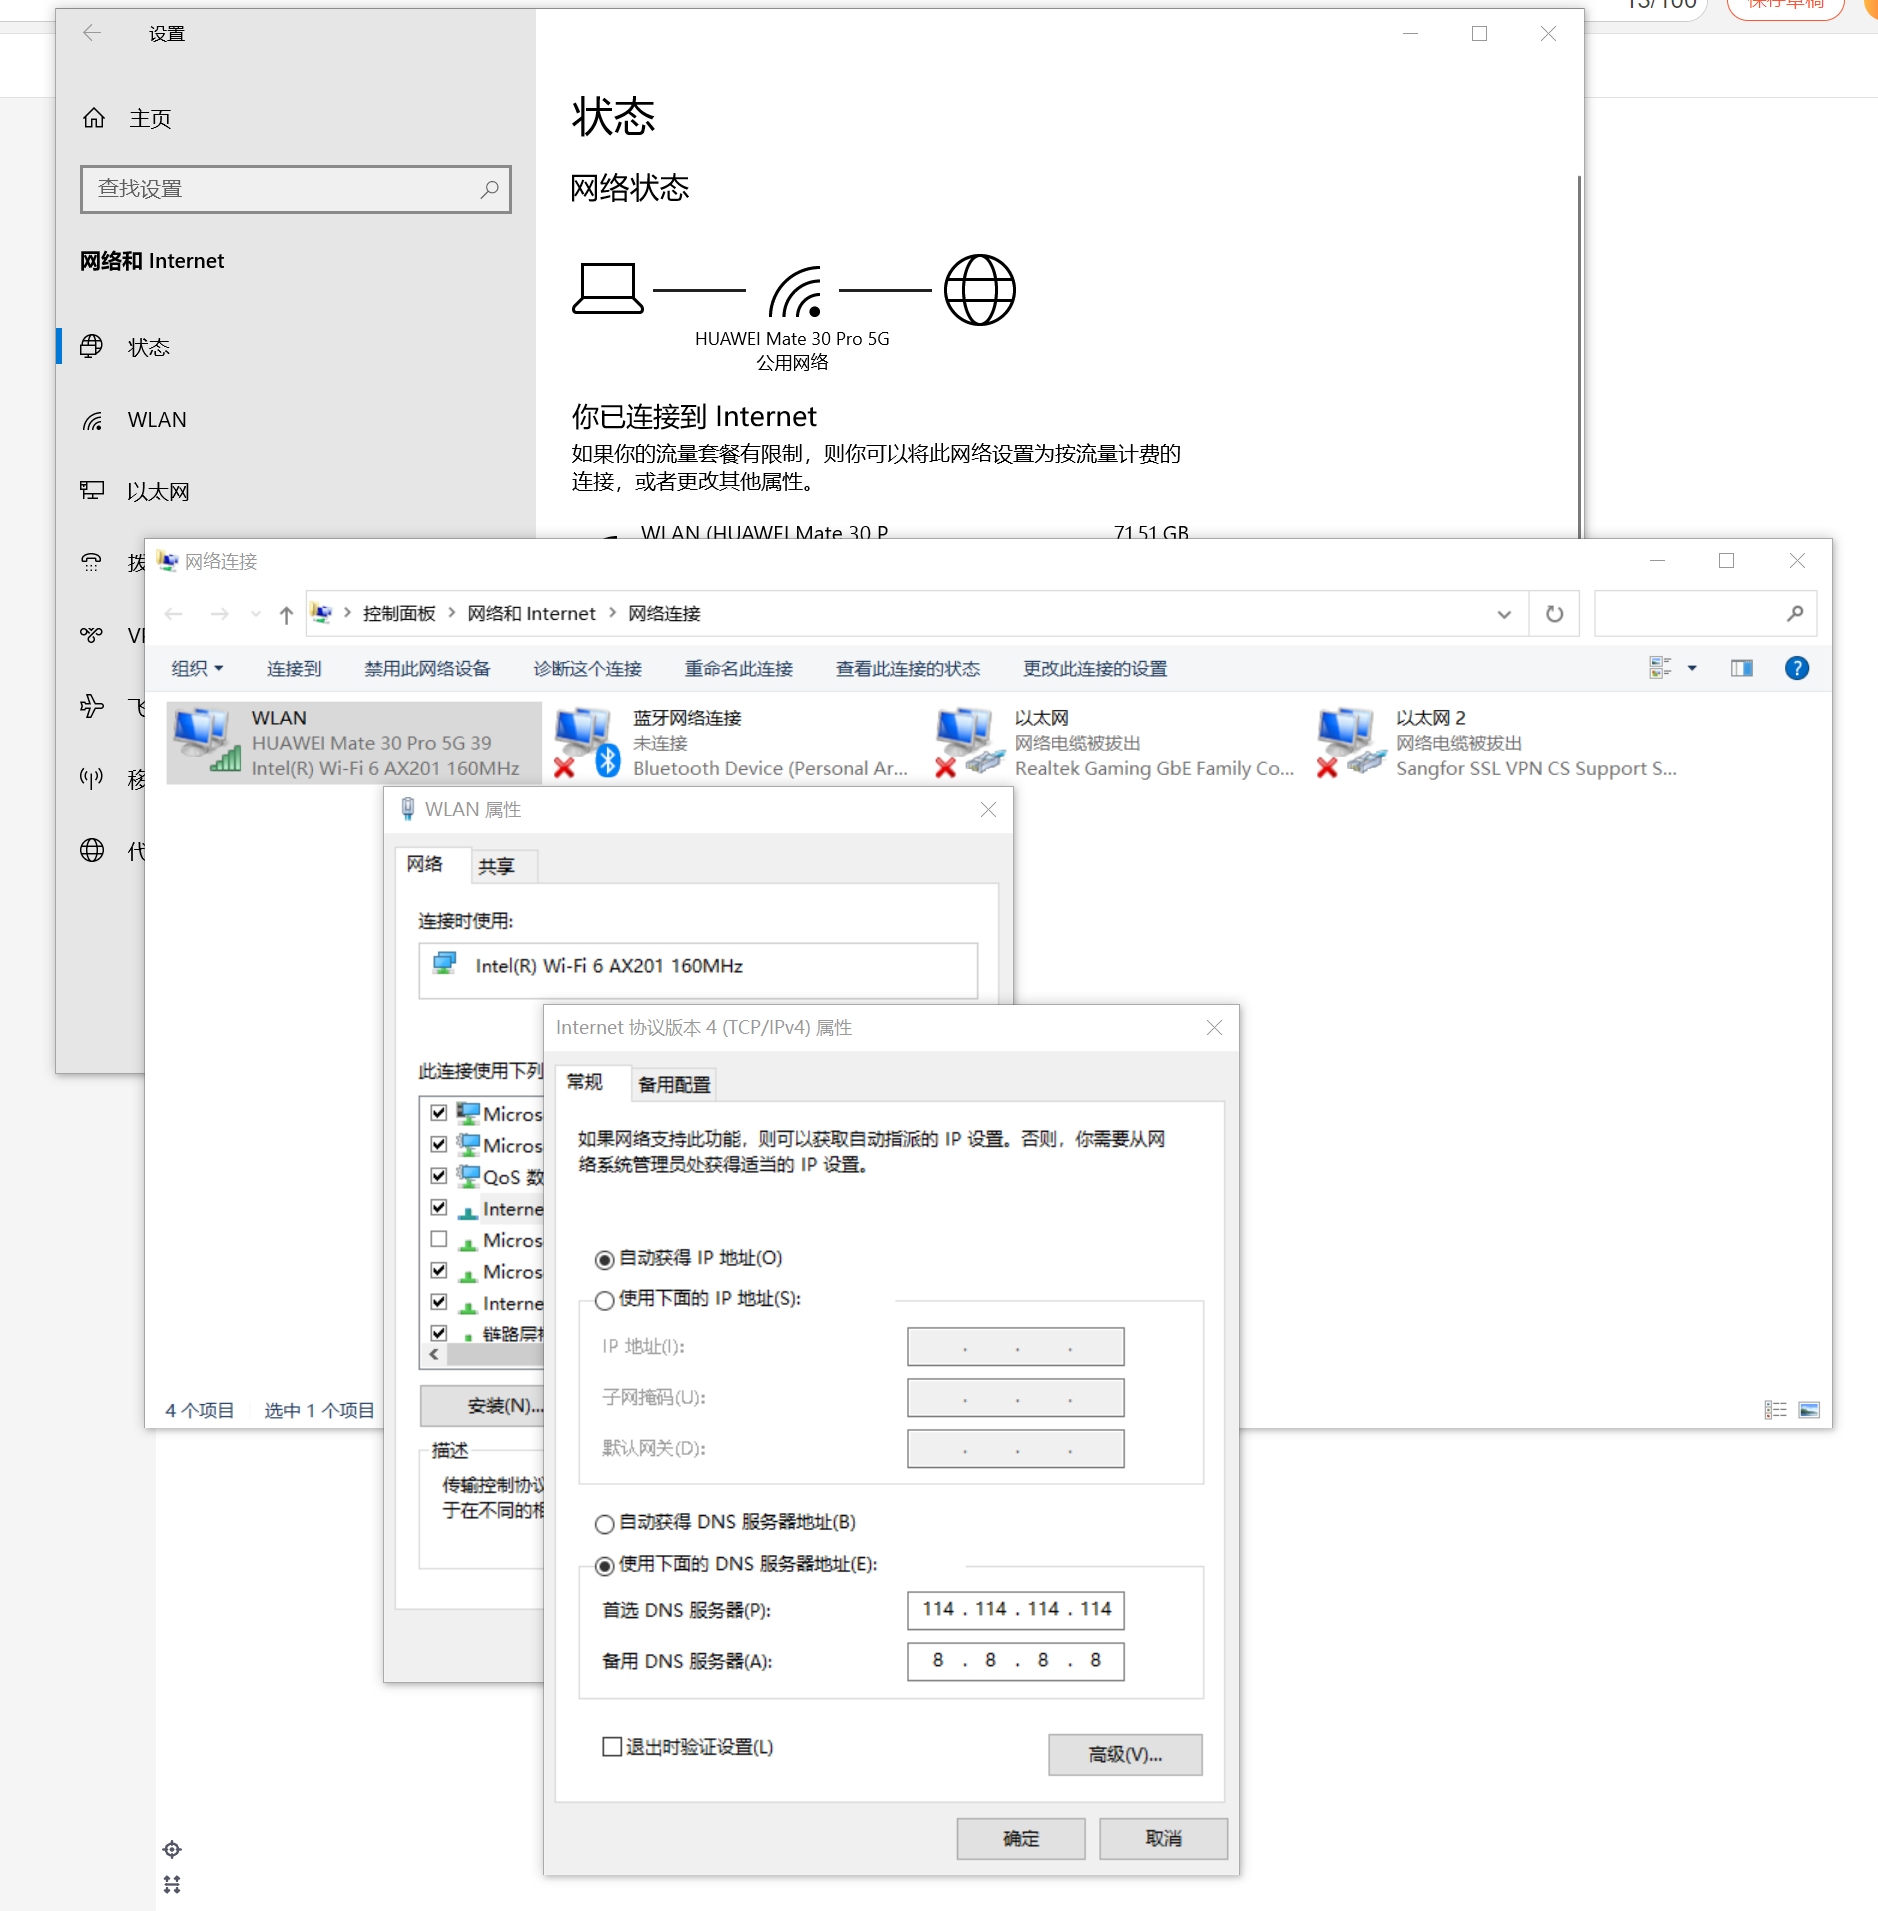
Task: Switch to large icons view in status bar
Action: point(1809,1410)
